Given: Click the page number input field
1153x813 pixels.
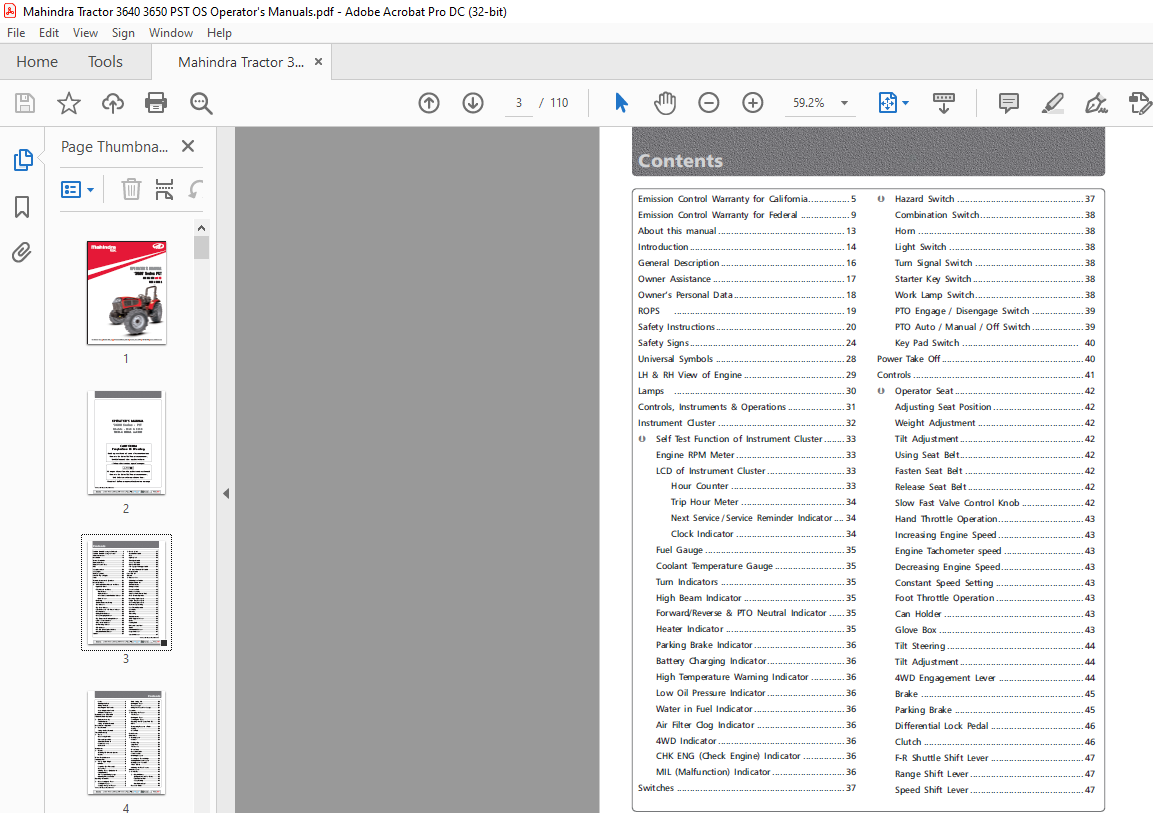Looking at the screenshot, I should click(518, 103).
